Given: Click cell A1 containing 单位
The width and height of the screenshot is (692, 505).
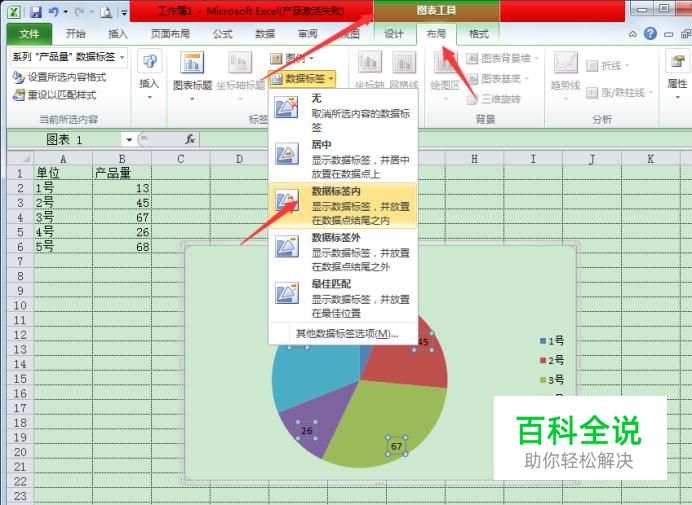Looking at the screenshot, I should [x=63, y=173].
